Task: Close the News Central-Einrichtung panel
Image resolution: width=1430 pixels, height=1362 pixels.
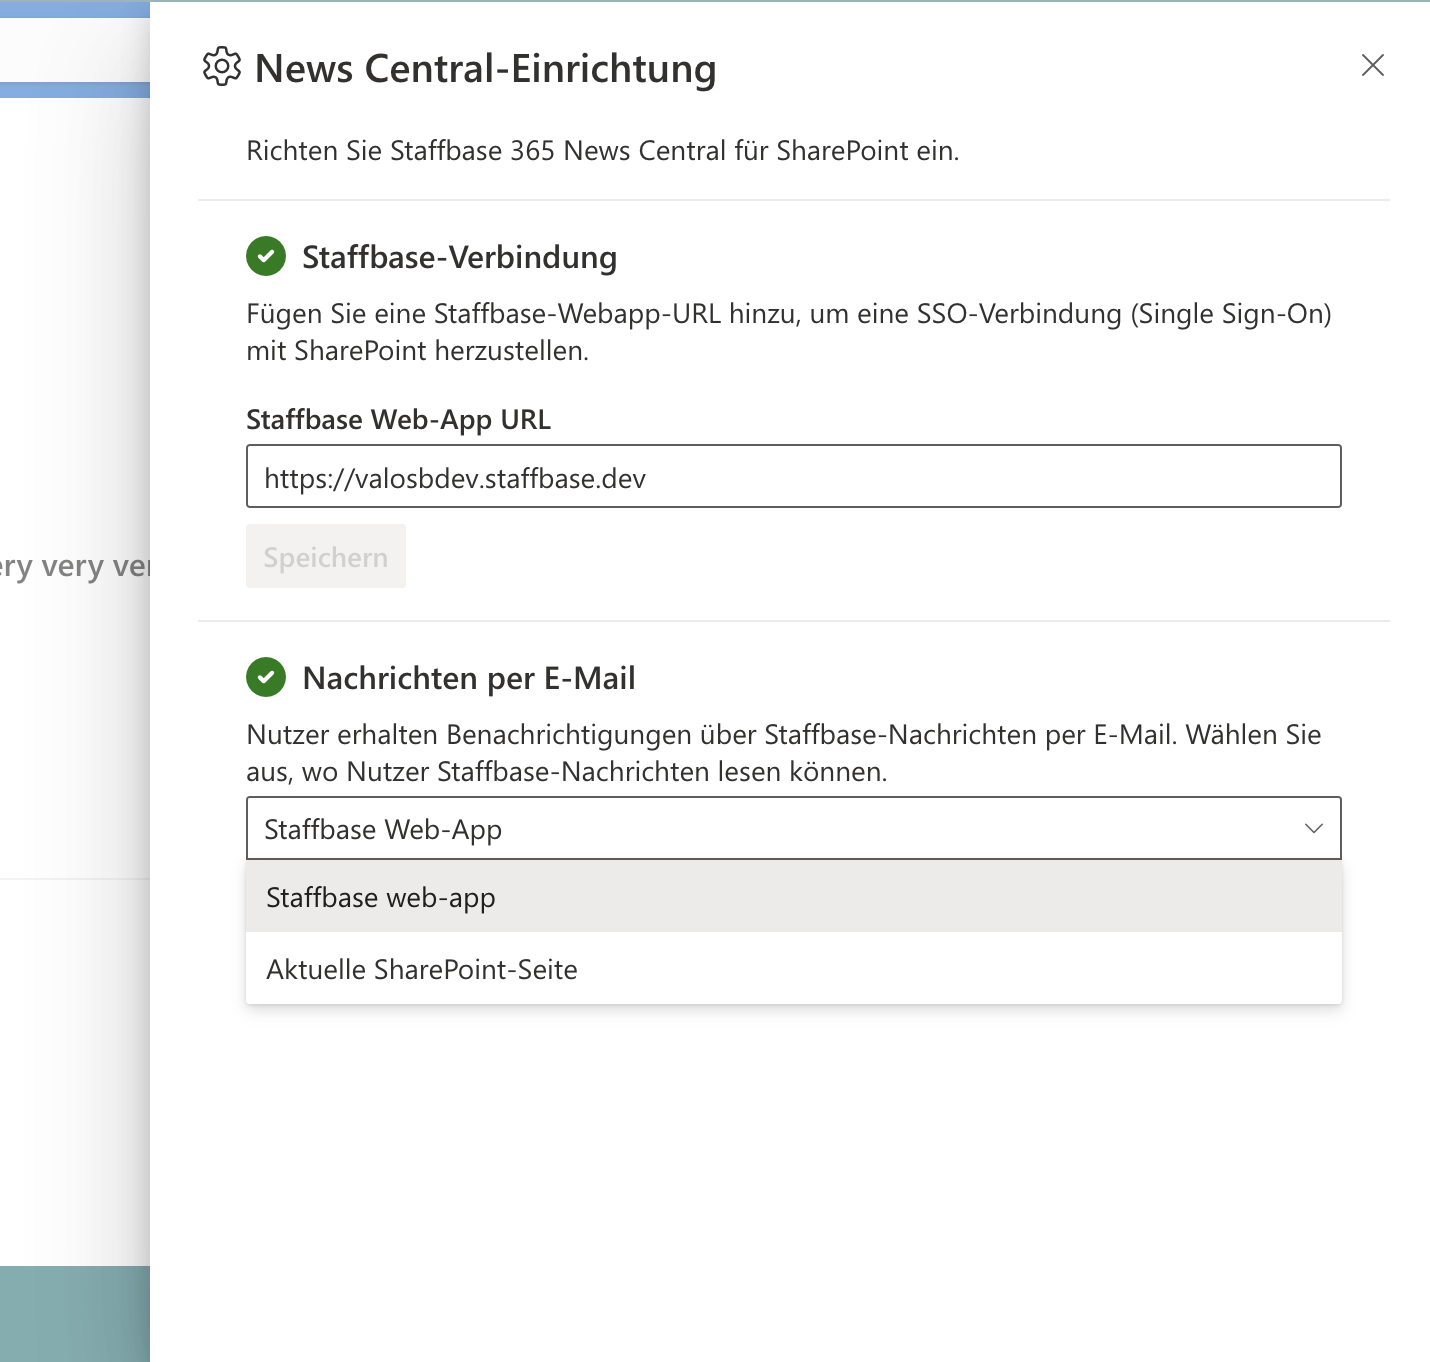Action: [x=1373, y=65]
